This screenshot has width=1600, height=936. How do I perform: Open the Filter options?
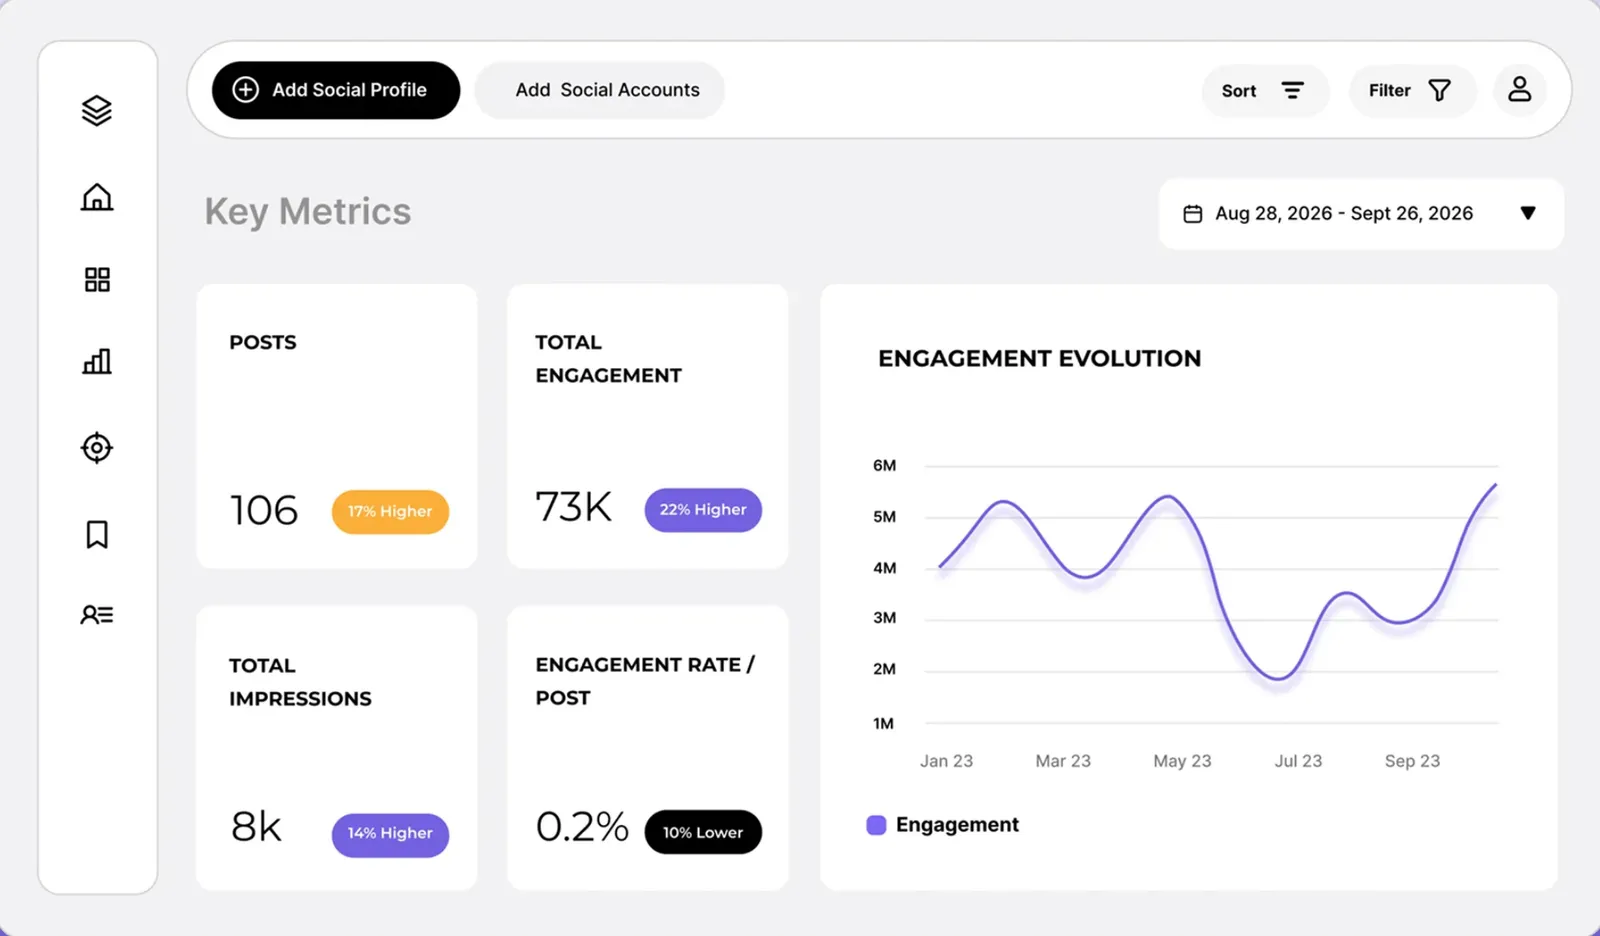[x=1412, y=90]
